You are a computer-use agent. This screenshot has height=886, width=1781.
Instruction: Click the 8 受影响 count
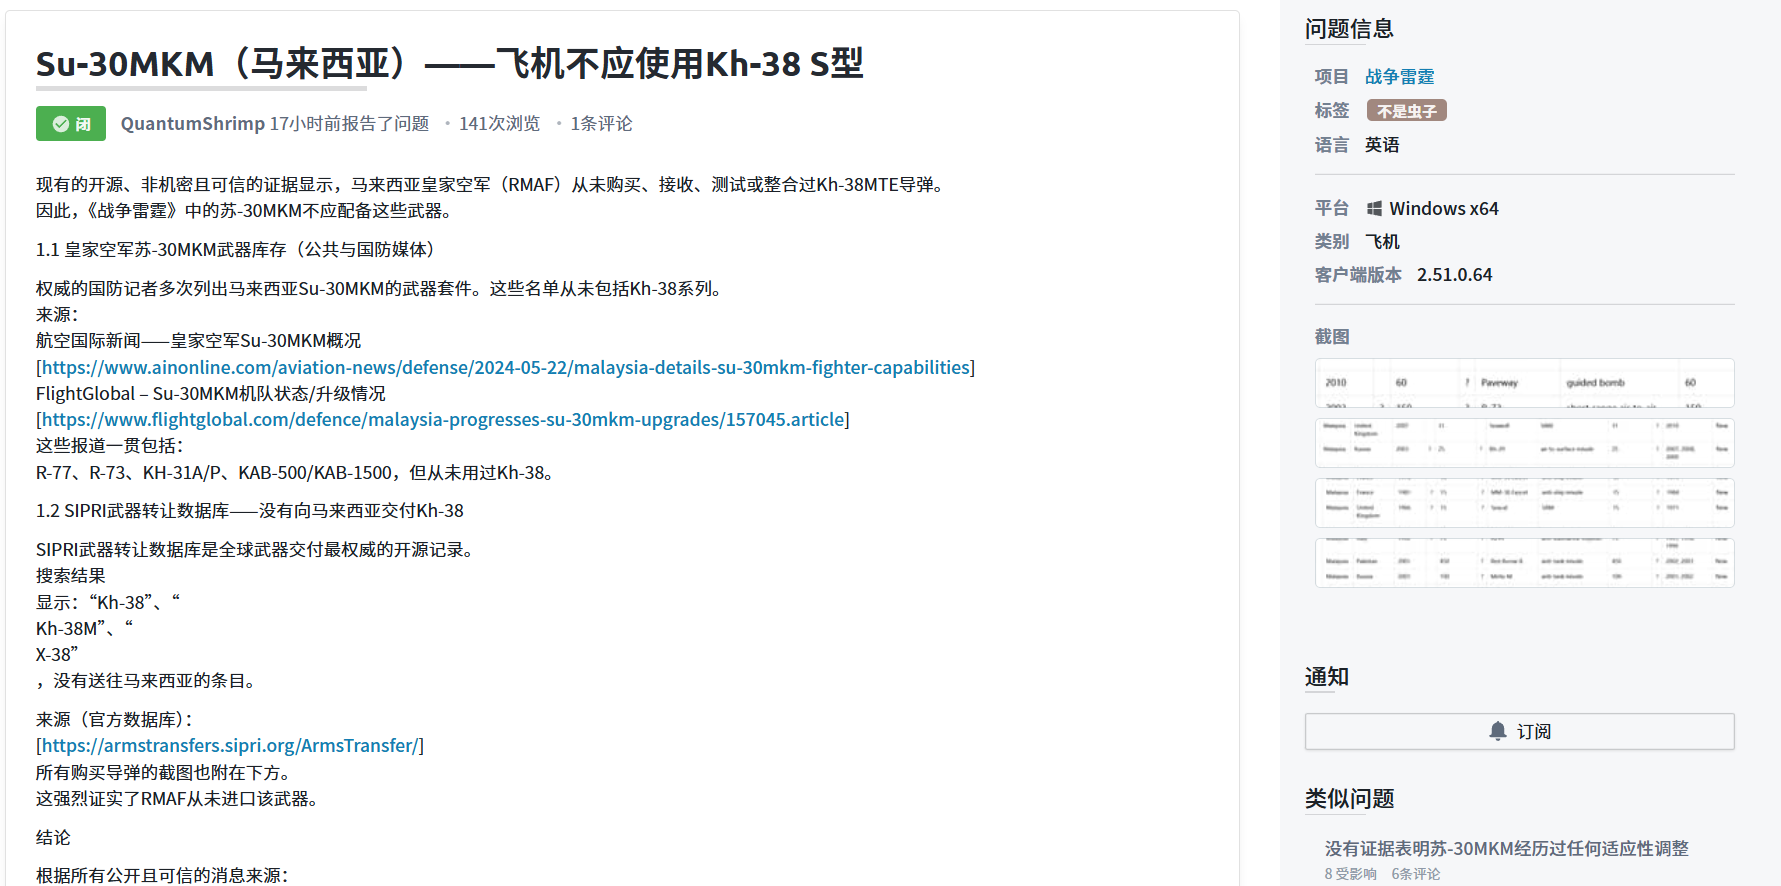[x=1350, y=874]
